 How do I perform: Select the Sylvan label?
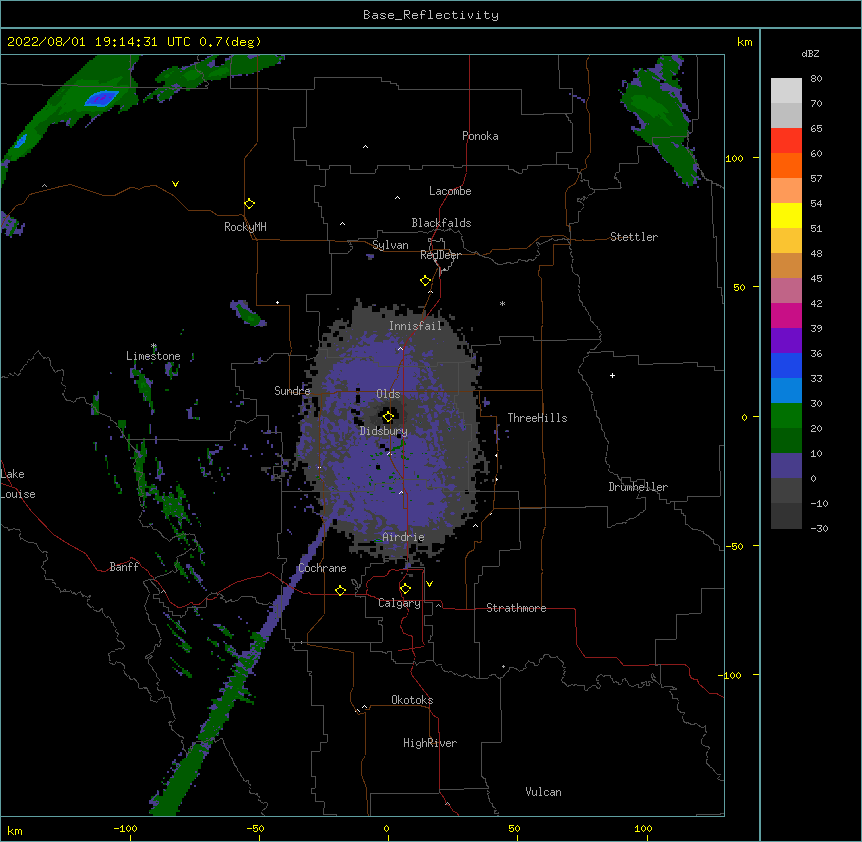(390, 245)
